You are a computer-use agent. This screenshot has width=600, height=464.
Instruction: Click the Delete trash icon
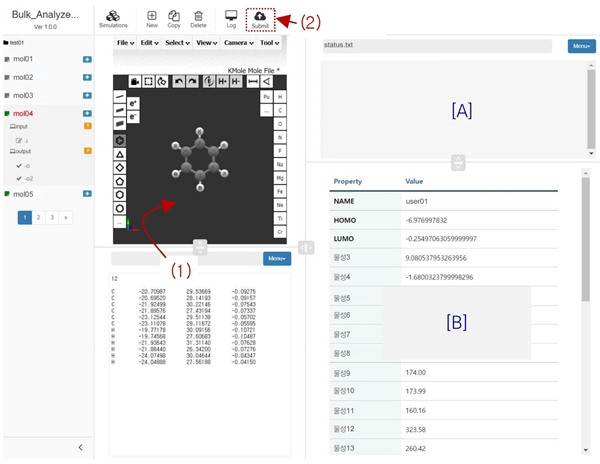[x=199, y=16]
